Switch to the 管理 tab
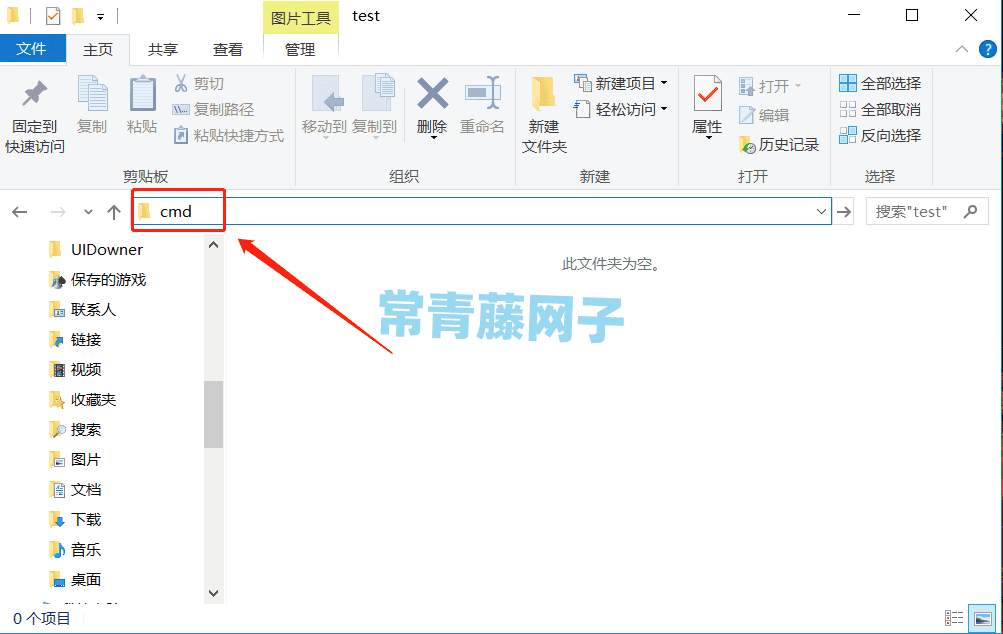 300,50
